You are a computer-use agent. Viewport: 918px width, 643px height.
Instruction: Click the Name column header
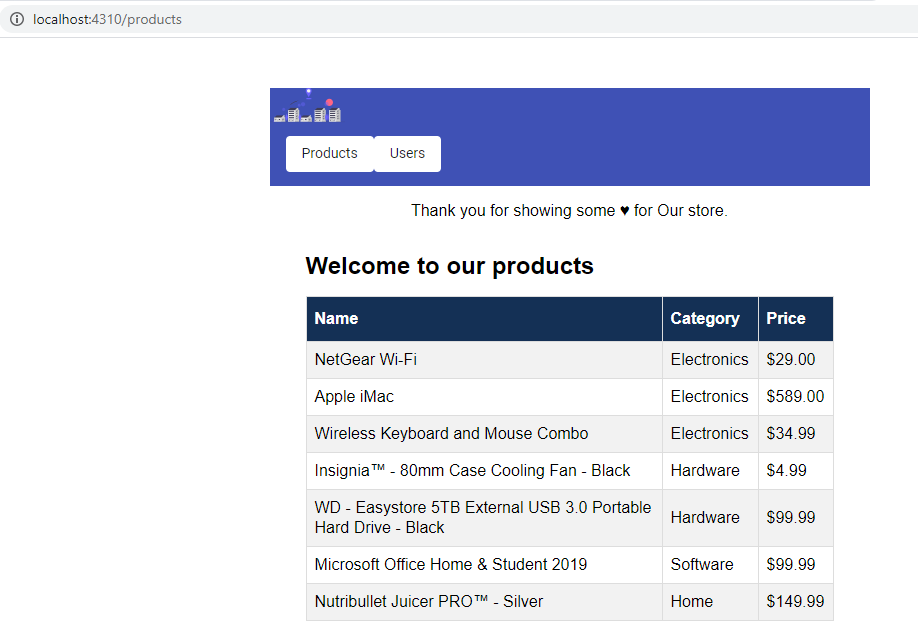click(336, 319)
